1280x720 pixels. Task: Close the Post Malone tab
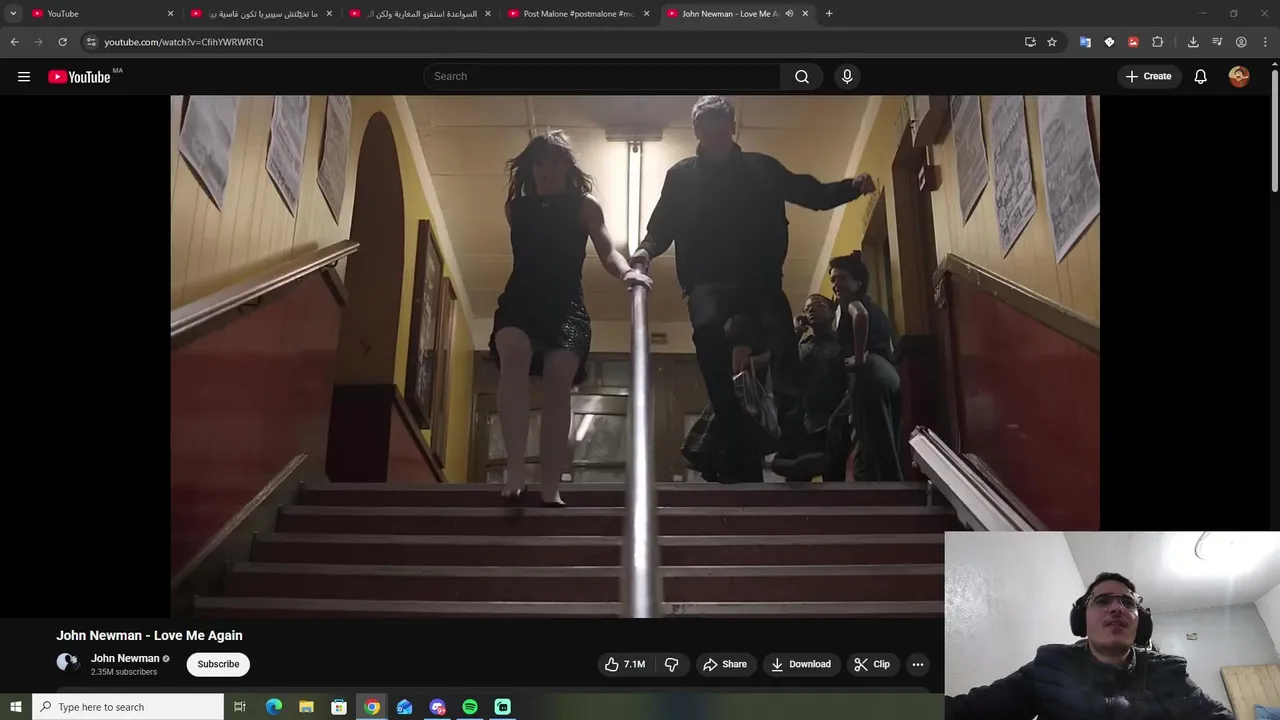point(646,14)
